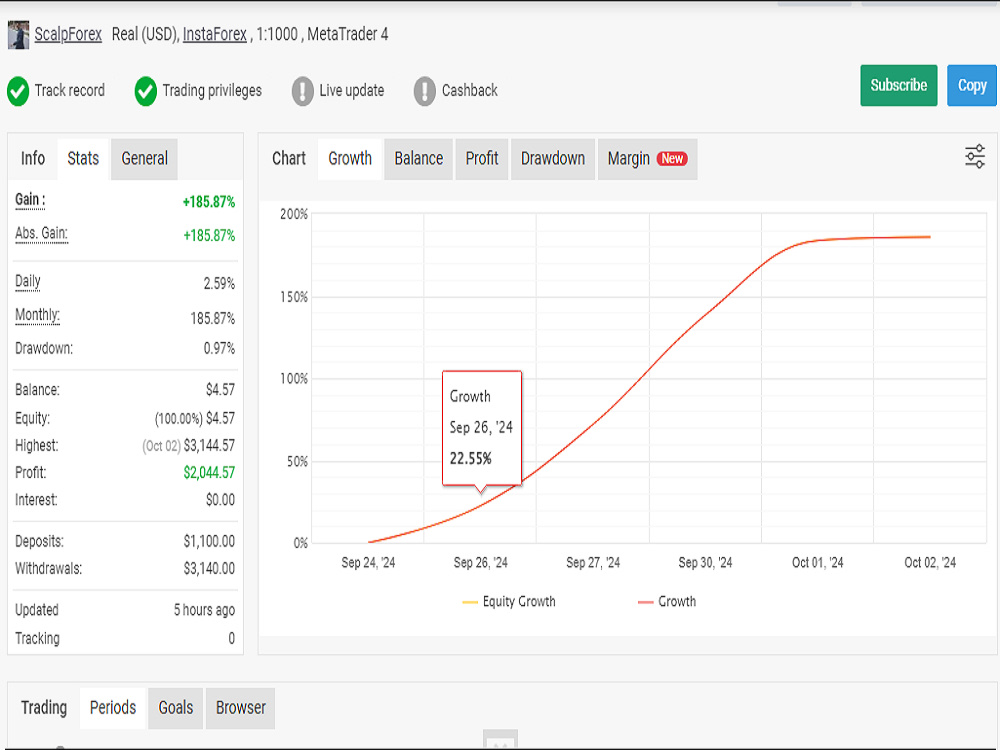Click the Abs. Gain label
This screenshot has height=750, width=1000.
point(41,234)
